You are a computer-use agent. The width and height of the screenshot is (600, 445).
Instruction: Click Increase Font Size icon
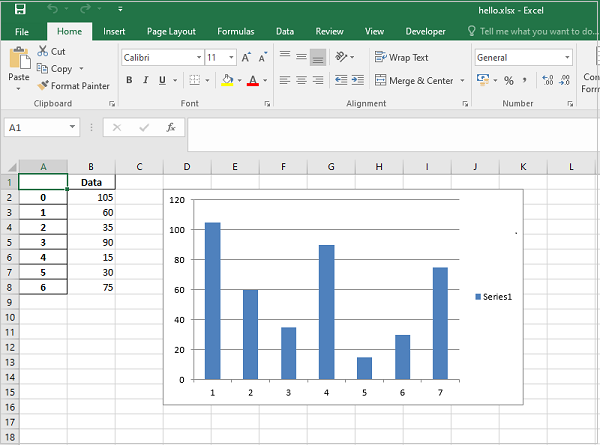point(247,58)
